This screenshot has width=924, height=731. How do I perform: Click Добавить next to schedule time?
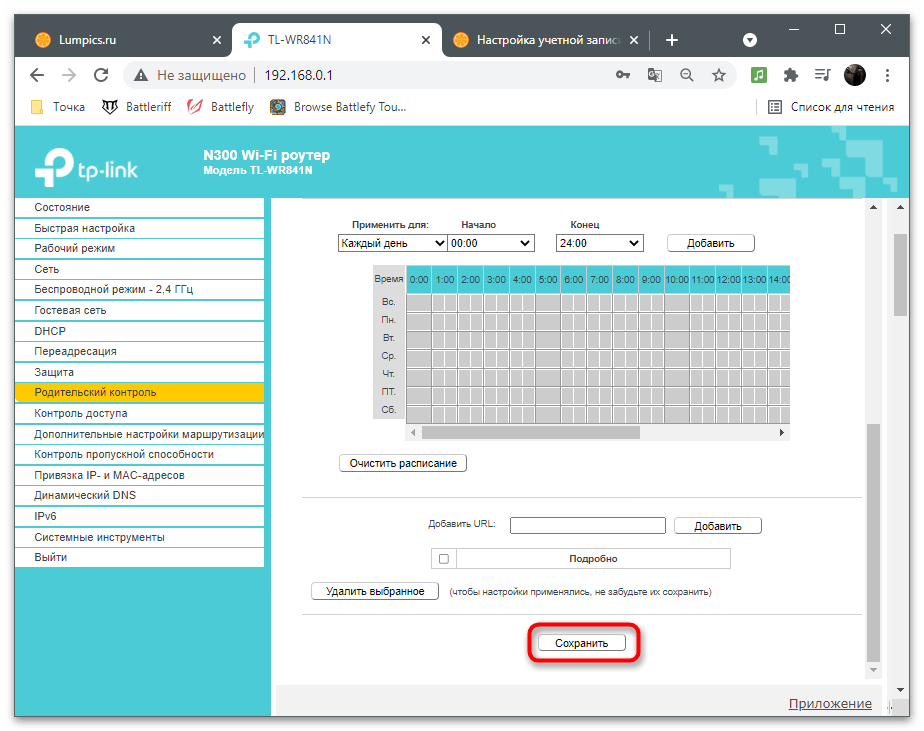[x=710, y=243]
